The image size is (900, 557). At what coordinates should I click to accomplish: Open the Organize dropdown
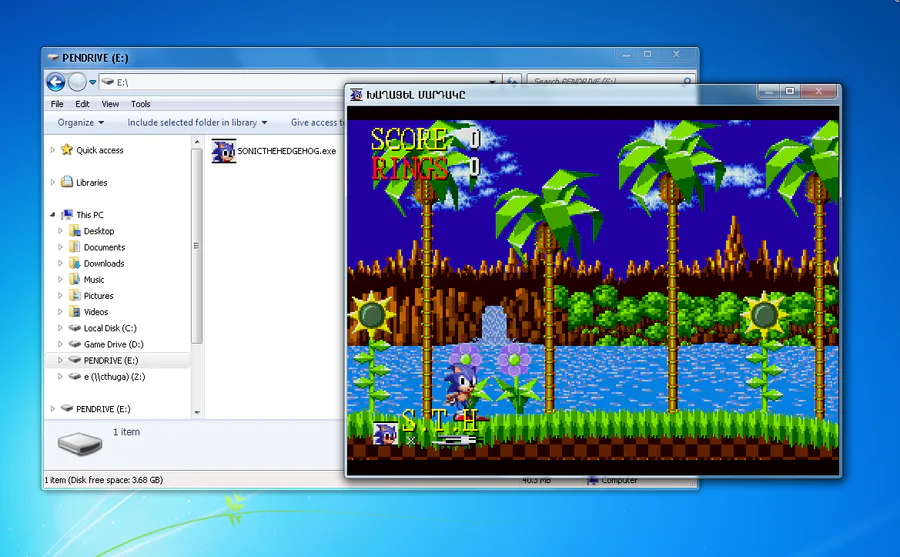click(x=80, y=122)
